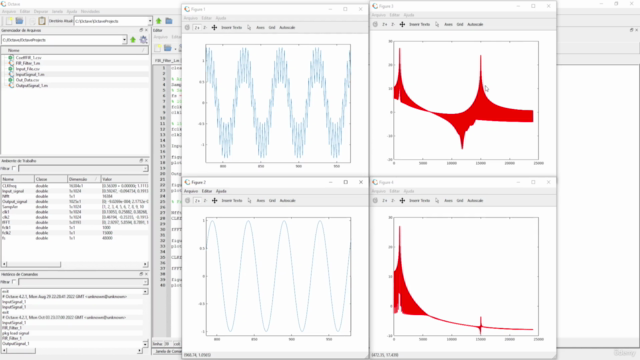Click rotate tool in Figure 1 toolbar
The image size is (640, 360).
(x=187, y=27)
